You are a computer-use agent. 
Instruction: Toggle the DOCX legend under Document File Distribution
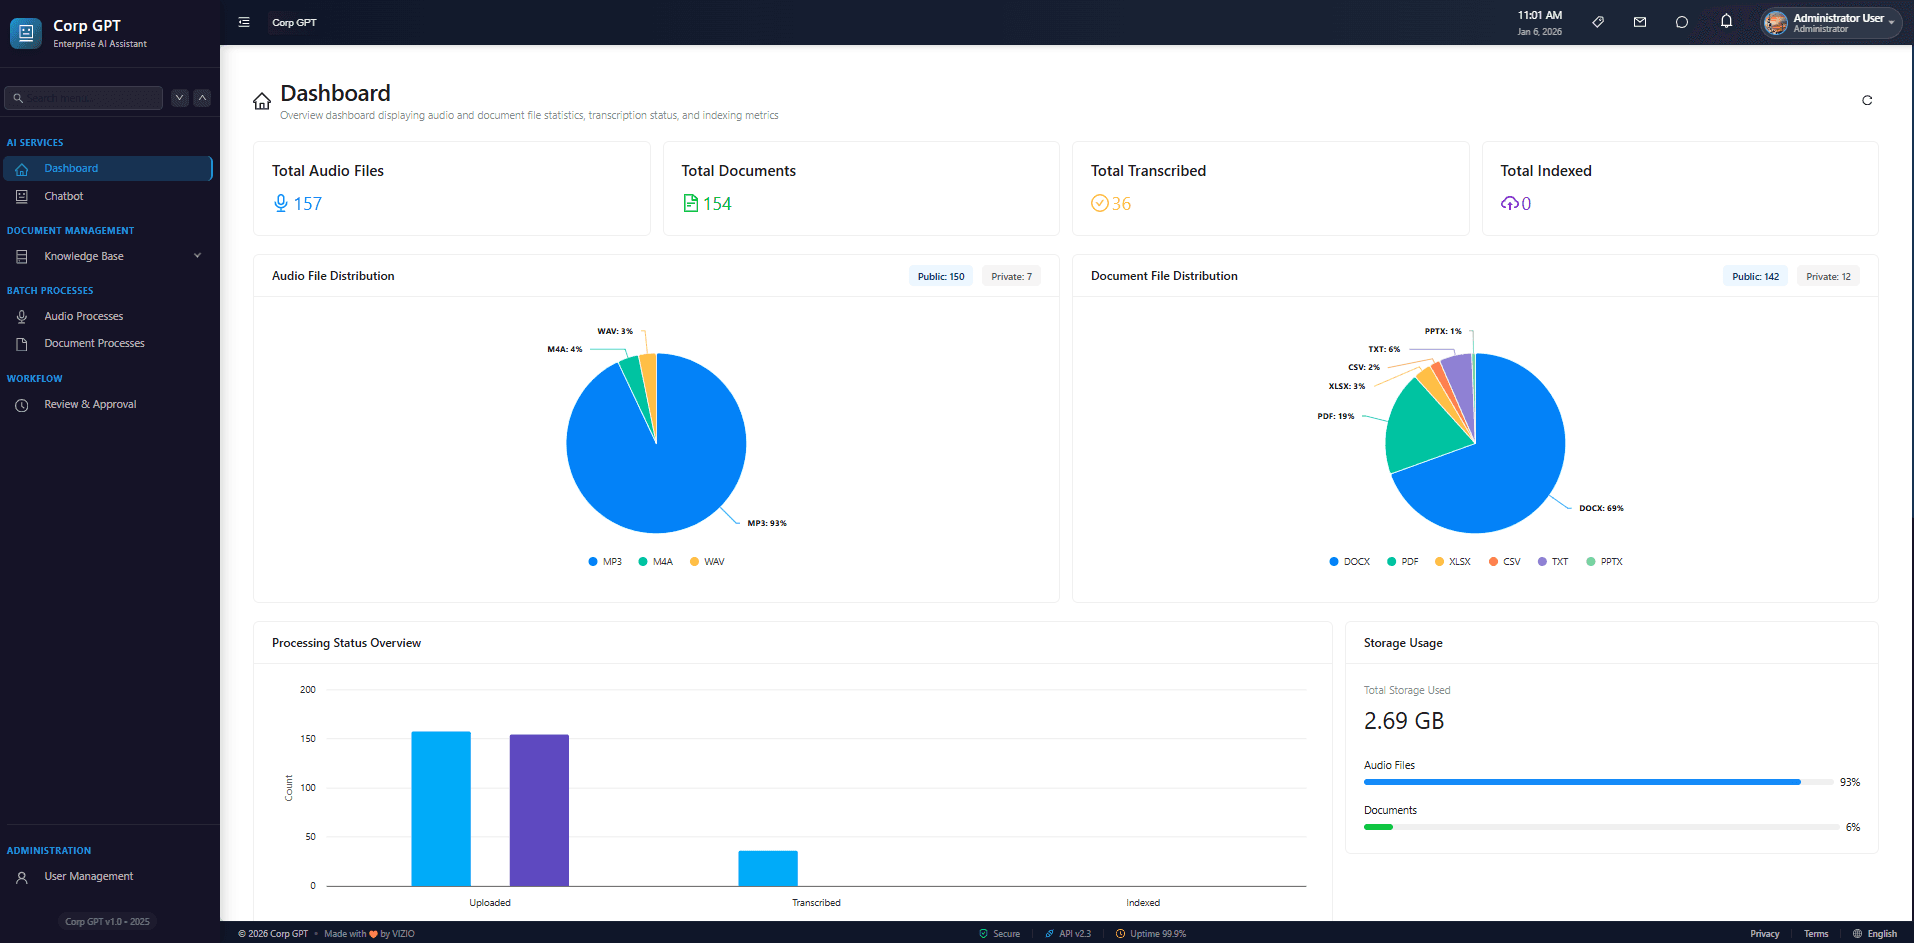(1349, 561)
